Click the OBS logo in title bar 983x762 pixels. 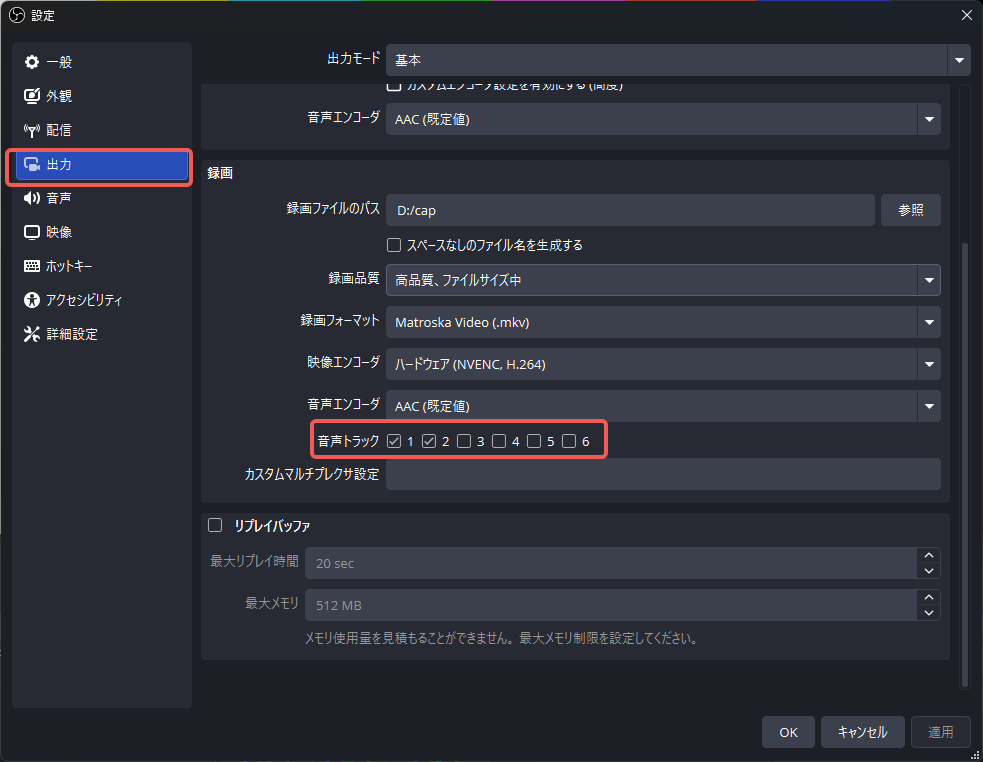[x=17, y=15]
